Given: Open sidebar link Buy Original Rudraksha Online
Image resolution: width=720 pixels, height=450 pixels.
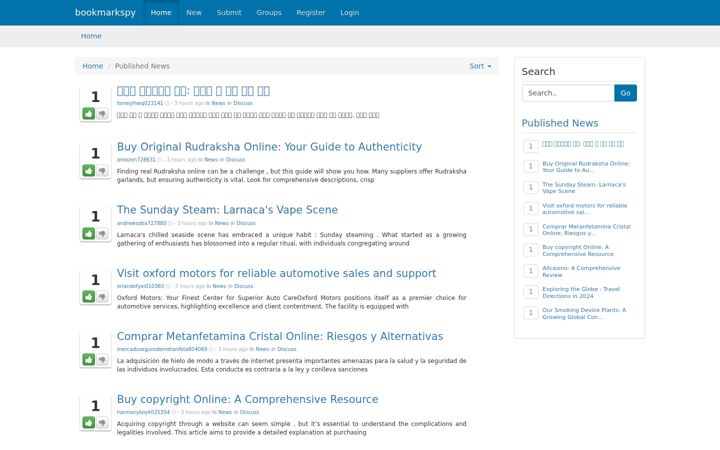Looking at the screenshot, I should pyautogui.click(x=586, y=167).
